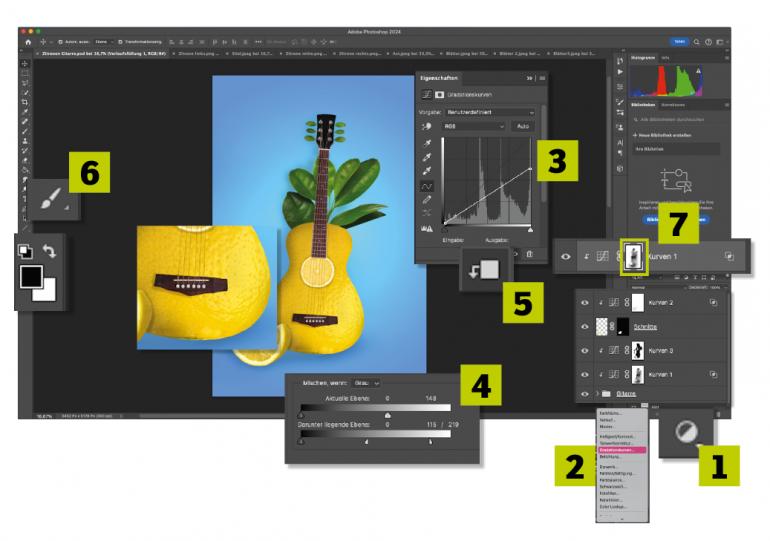Click curves white input slider triangle
The width and height of the screenshot is (770, 541).
pos(530,230)
